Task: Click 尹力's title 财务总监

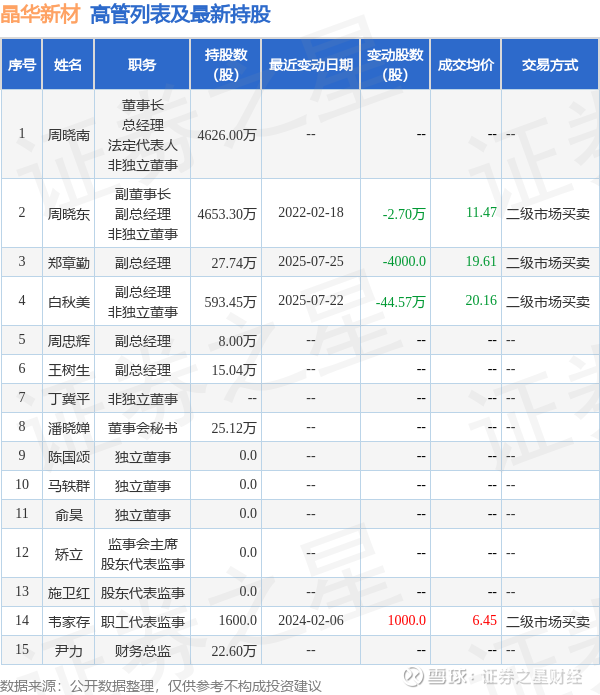Action: point(143,651)
